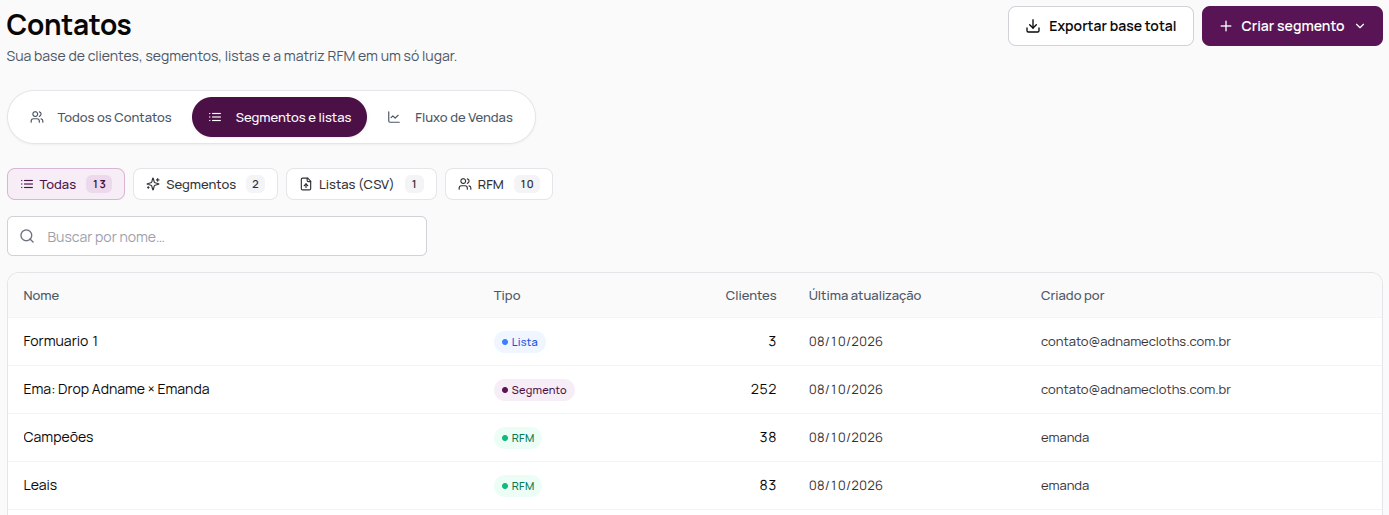Click client count 38
This screenshot has width=1389, height=515.
pyautogui.click(x=768, y=438)
